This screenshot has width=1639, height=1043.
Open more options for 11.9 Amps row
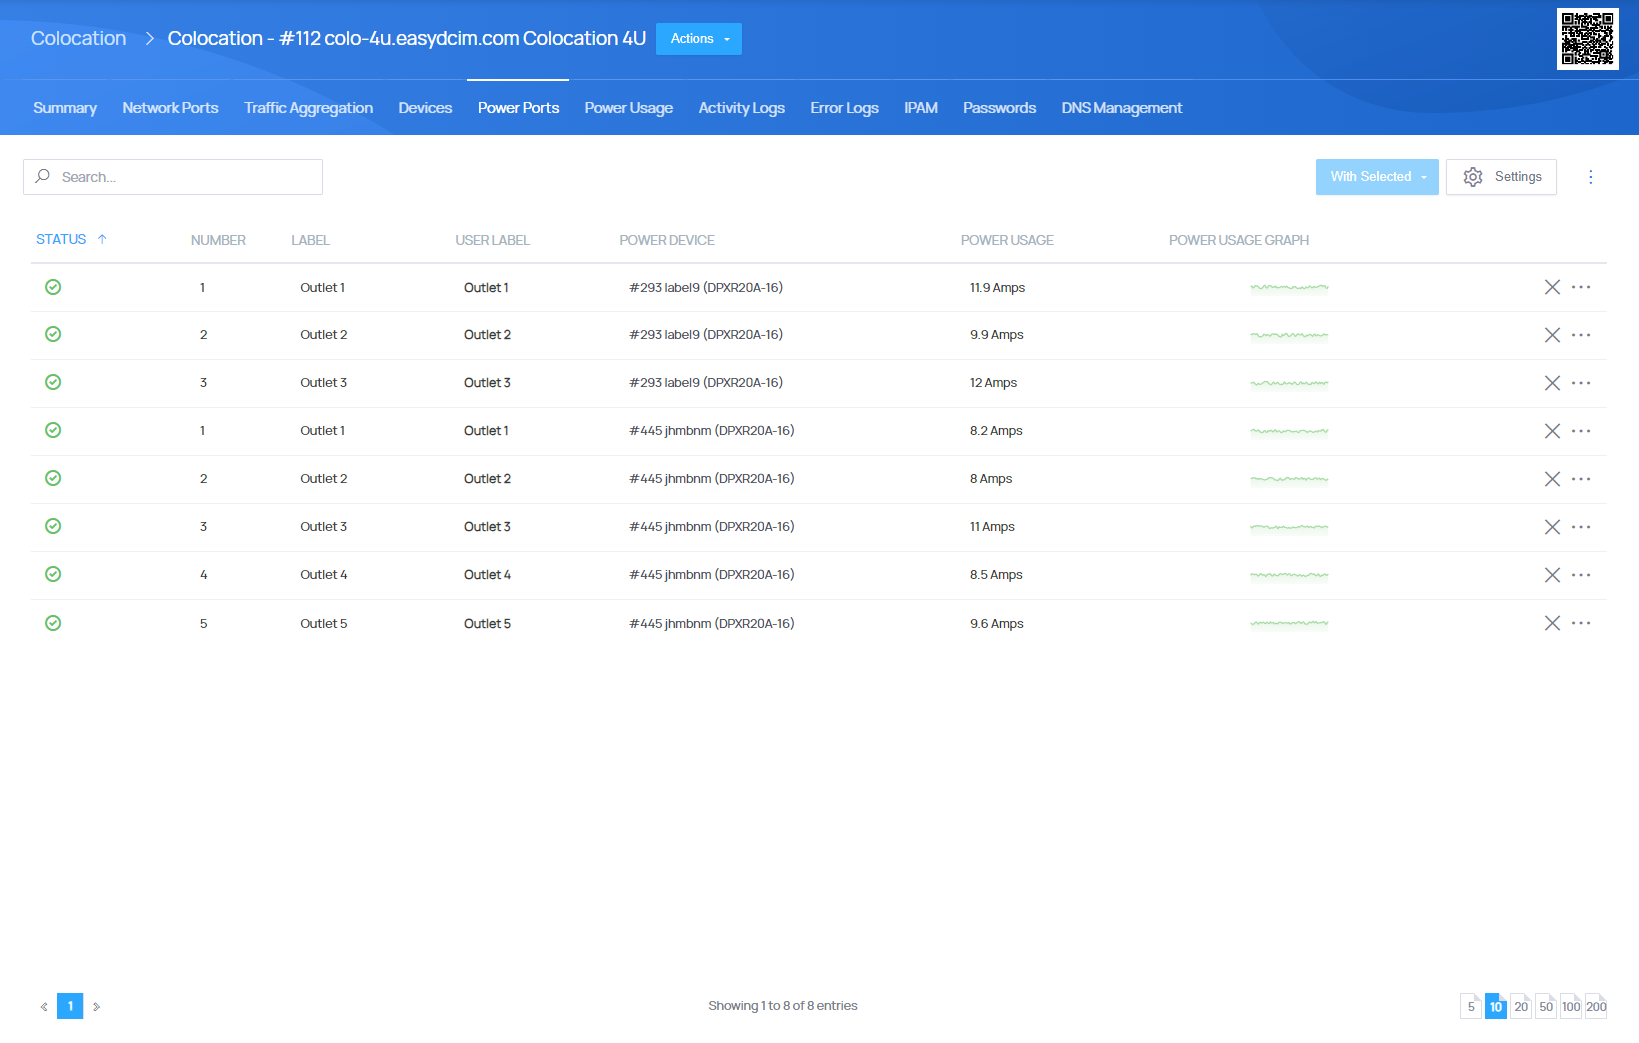coord(1581,287)
